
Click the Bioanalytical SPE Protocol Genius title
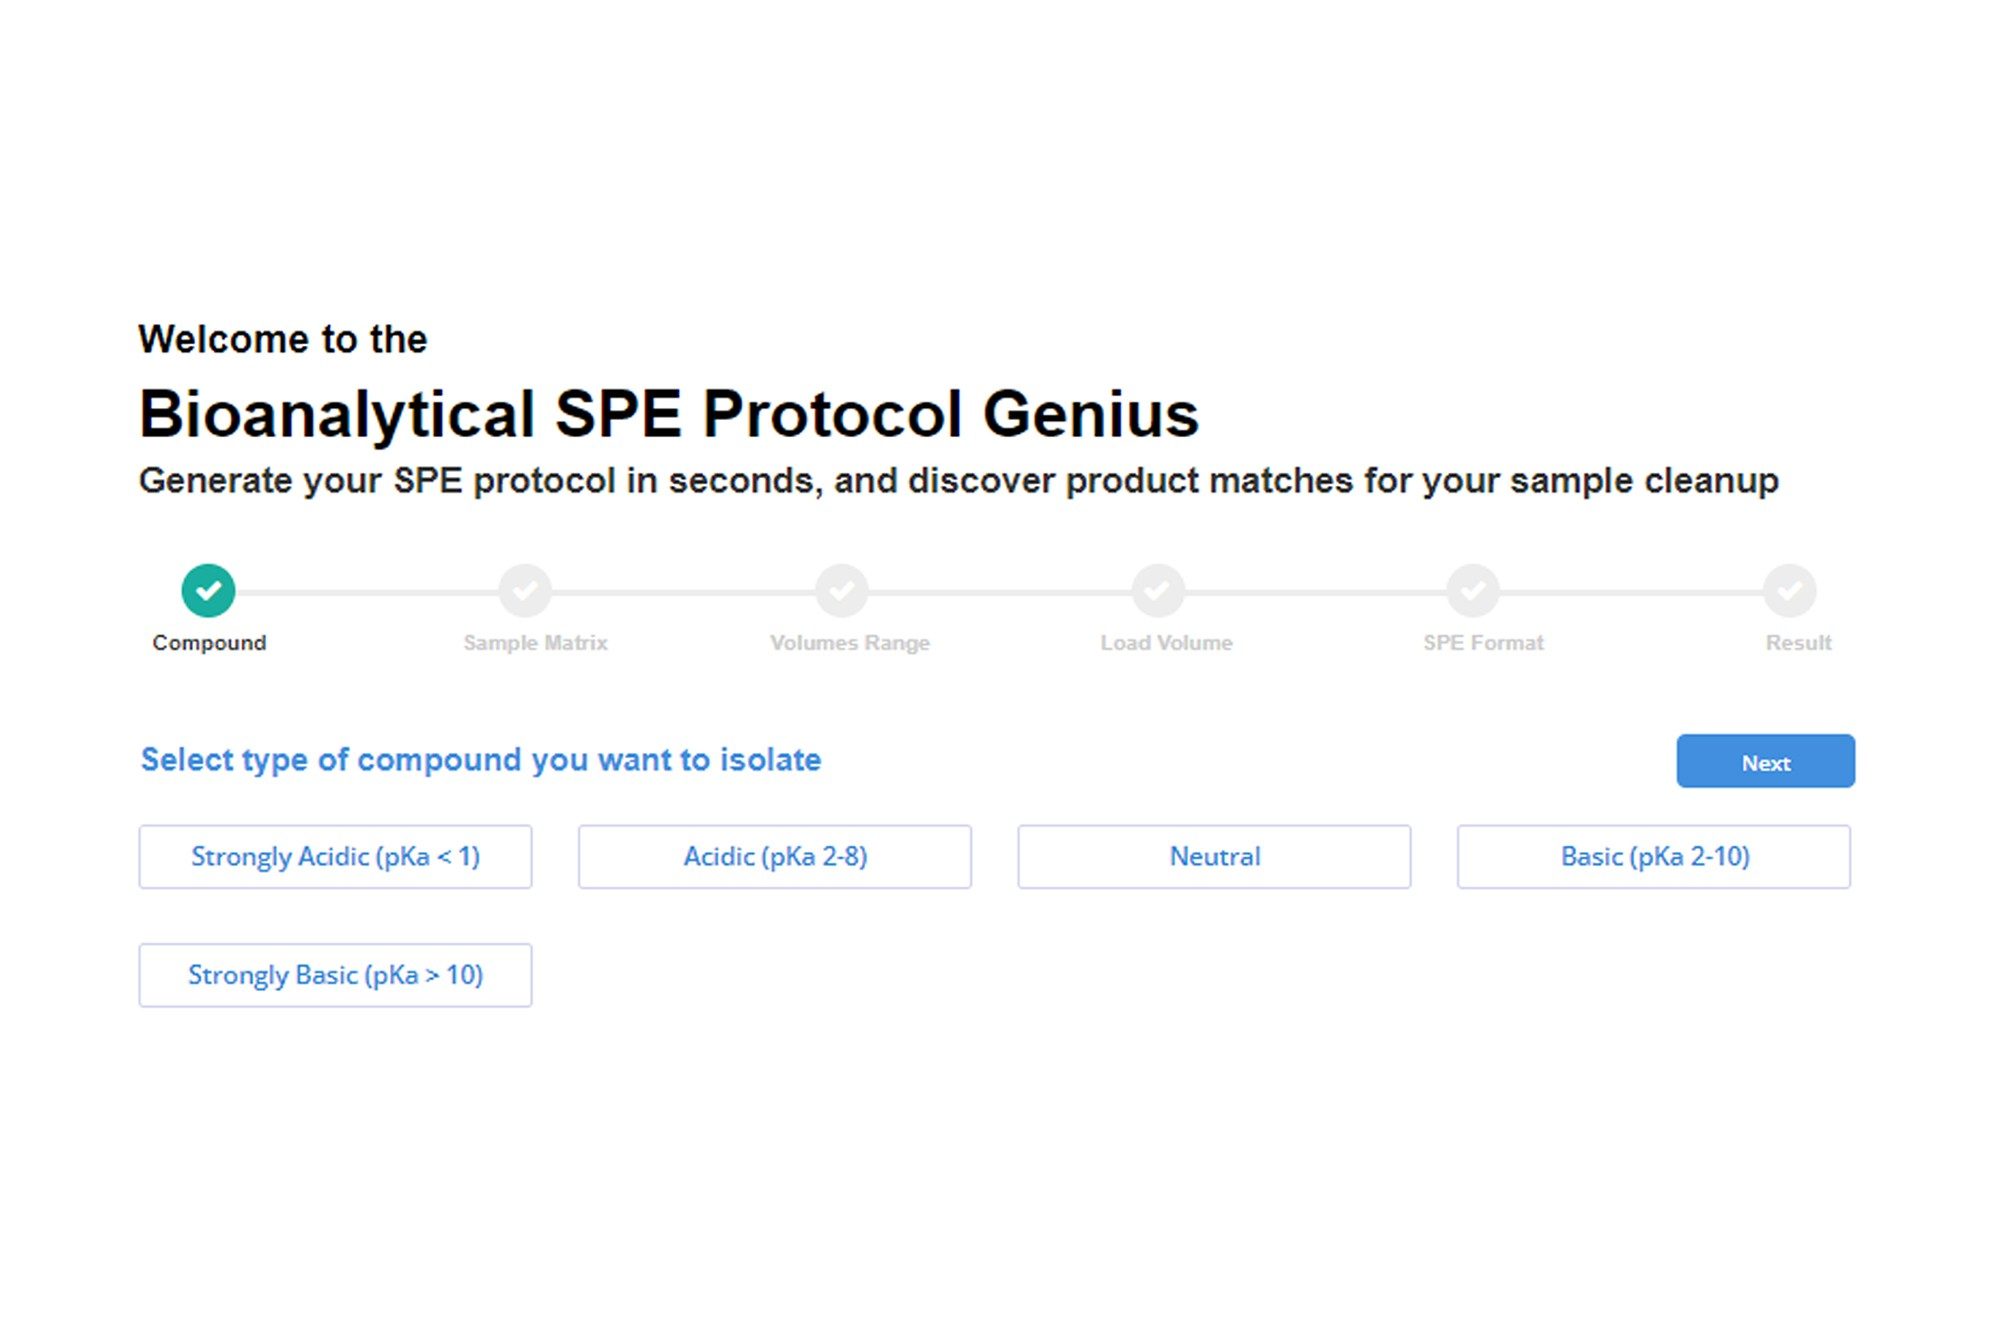(668, 414)
